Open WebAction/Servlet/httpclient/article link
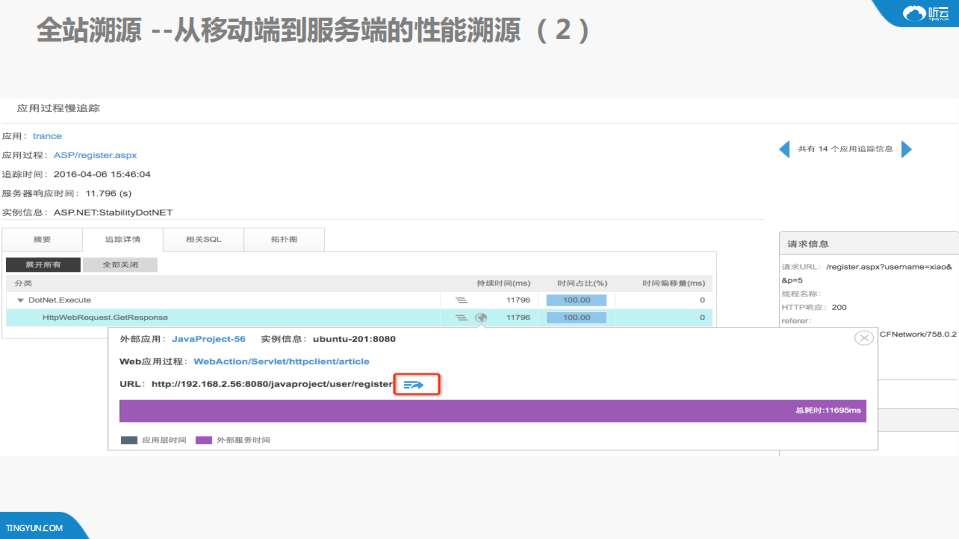This screenshot has height=539, width=959. pos(281,362)
